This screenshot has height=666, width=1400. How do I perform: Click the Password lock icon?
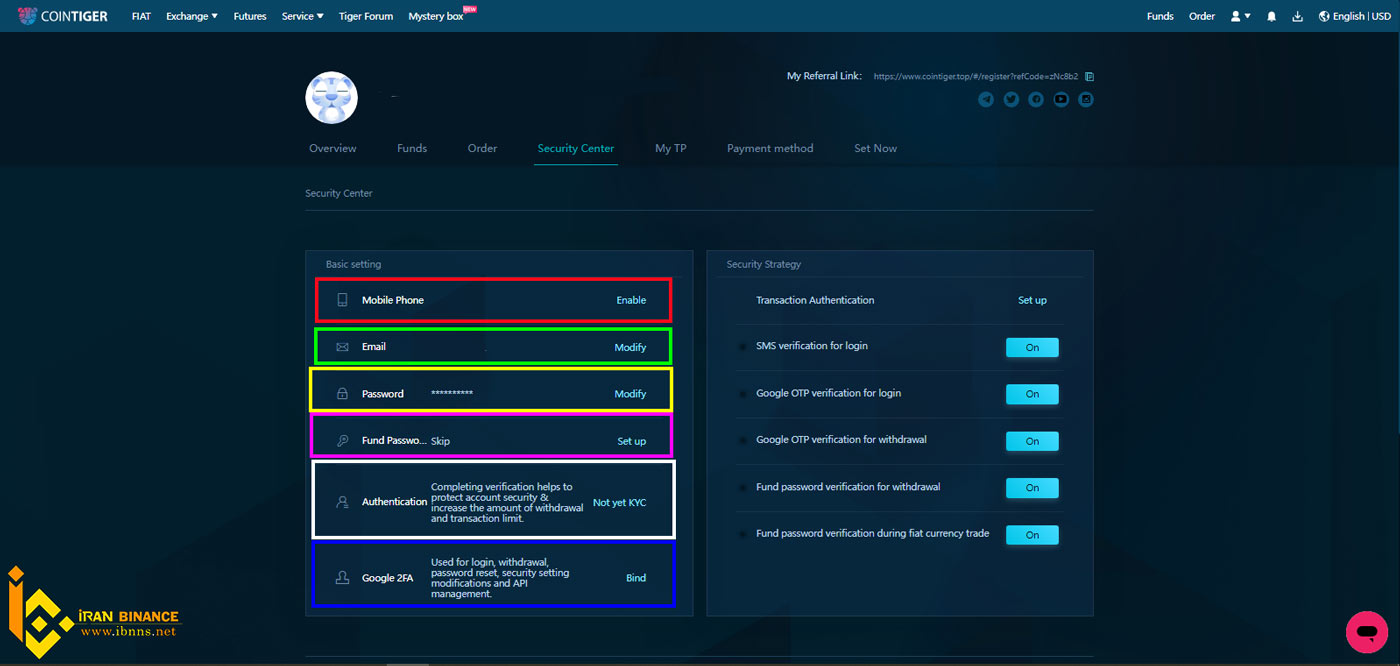tap(342, 394)
